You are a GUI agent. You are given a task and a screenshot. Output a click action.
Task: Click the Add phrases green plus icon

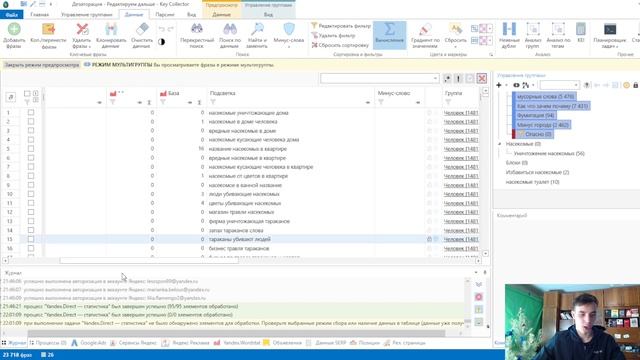14,29
